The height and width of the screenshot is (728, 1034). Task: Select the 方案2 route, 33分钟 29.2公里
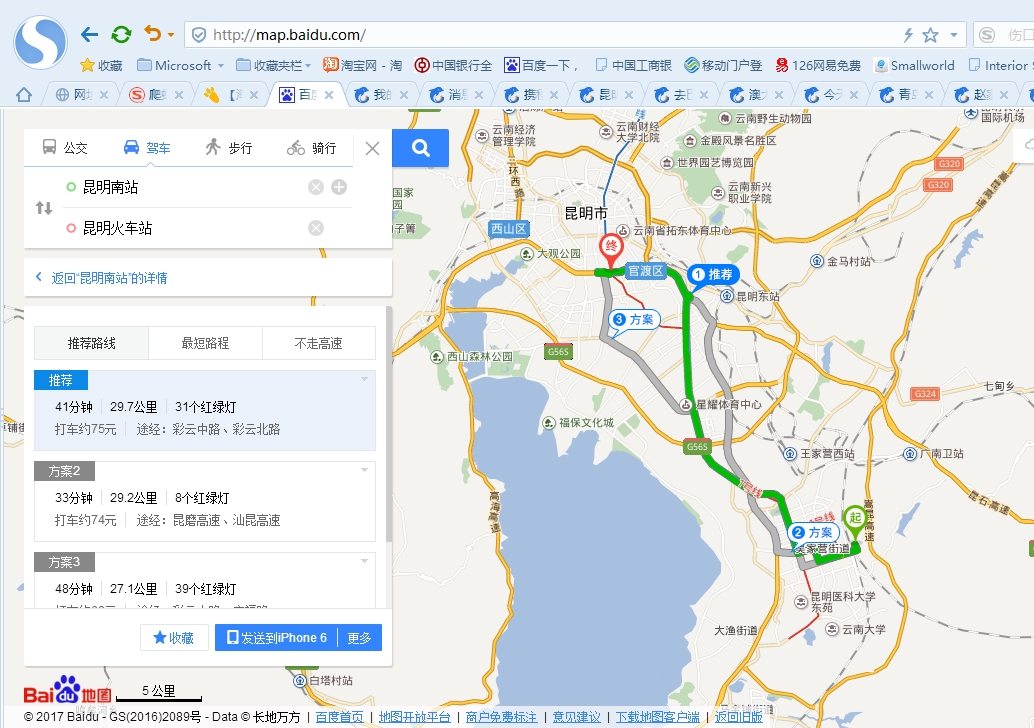coord(205,501)
